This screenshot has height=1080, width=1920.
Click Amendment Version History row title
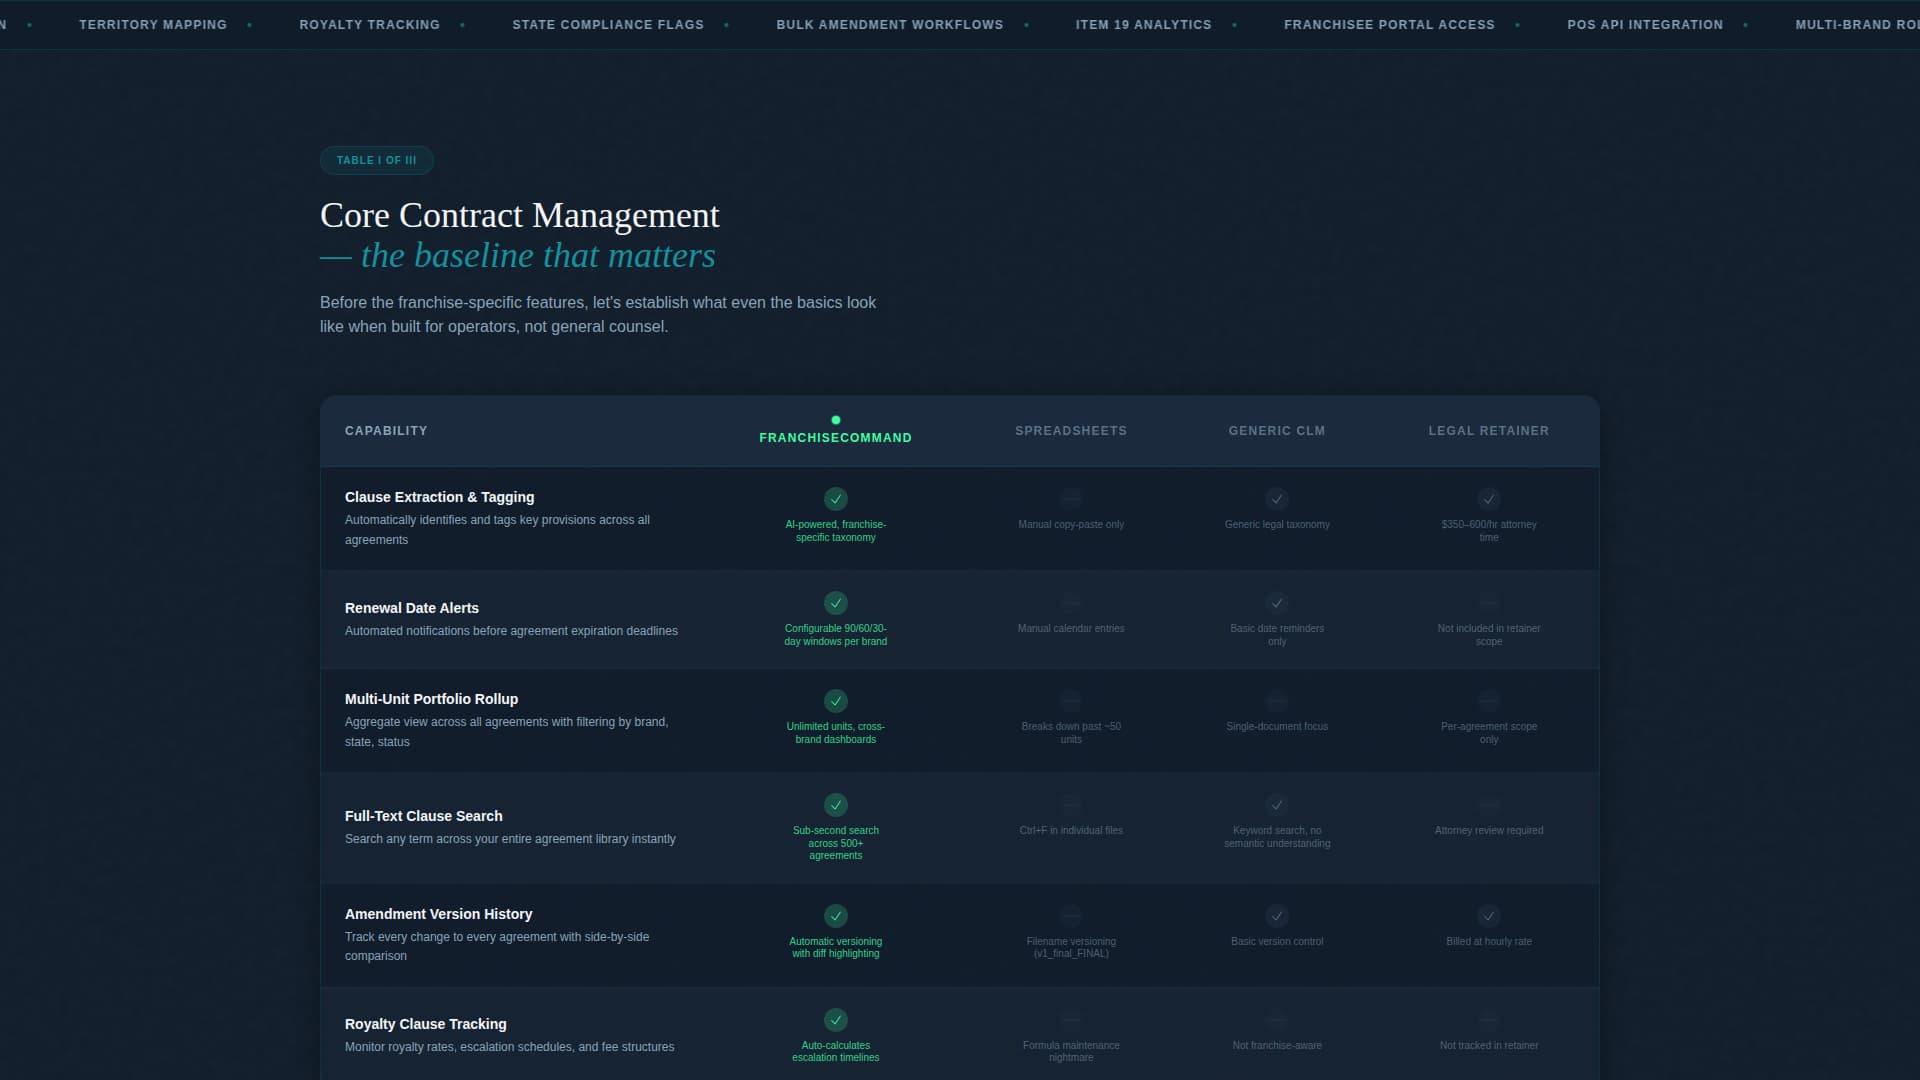(438, 914)
